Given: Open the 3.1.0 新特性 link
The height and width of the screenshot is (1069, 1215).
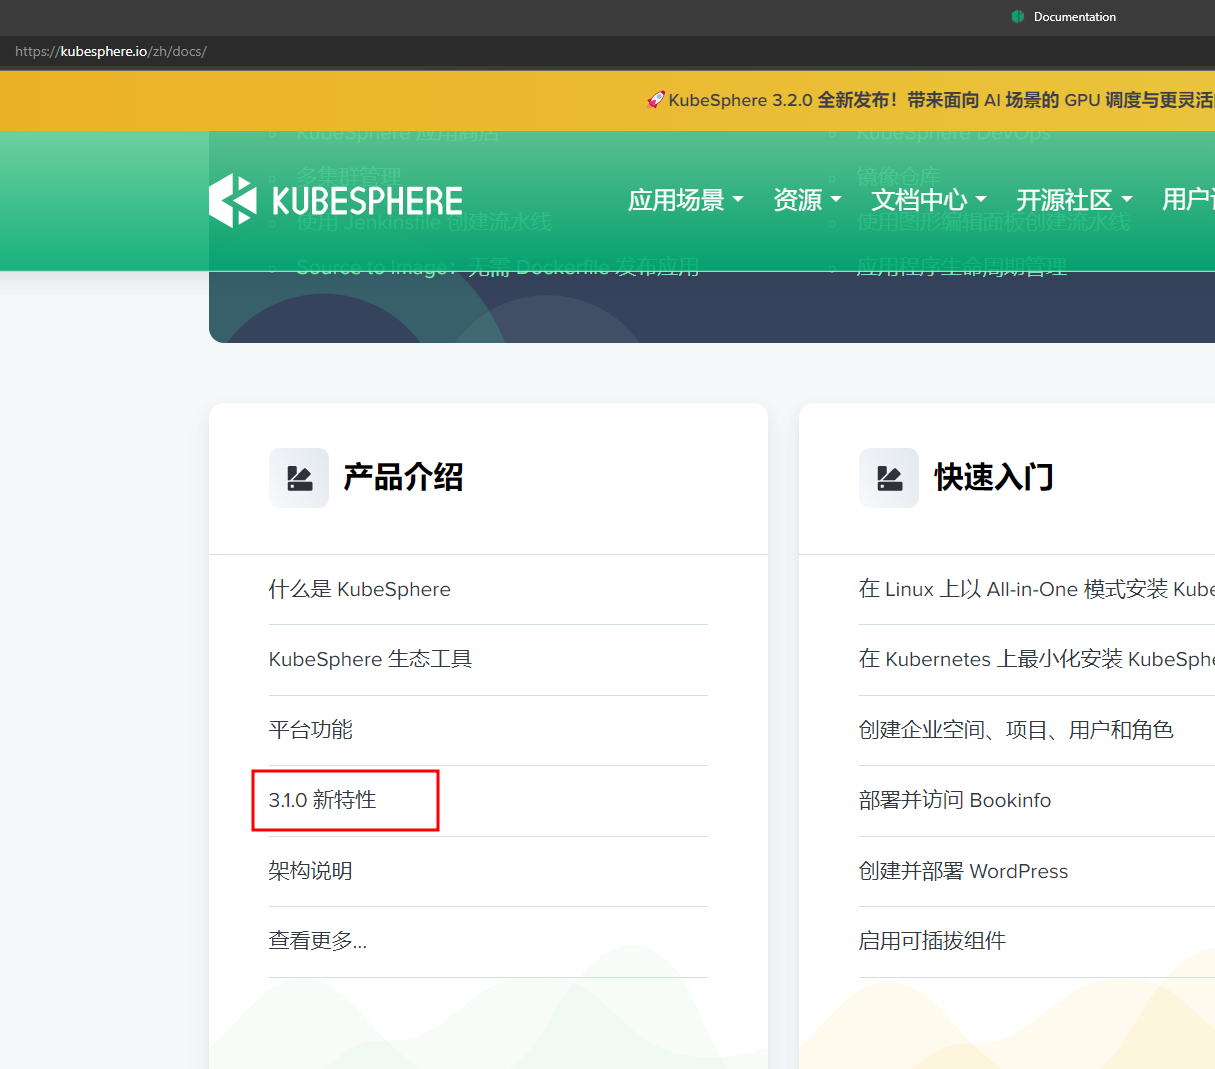Looking at the screenshot, I should (322, 800).
